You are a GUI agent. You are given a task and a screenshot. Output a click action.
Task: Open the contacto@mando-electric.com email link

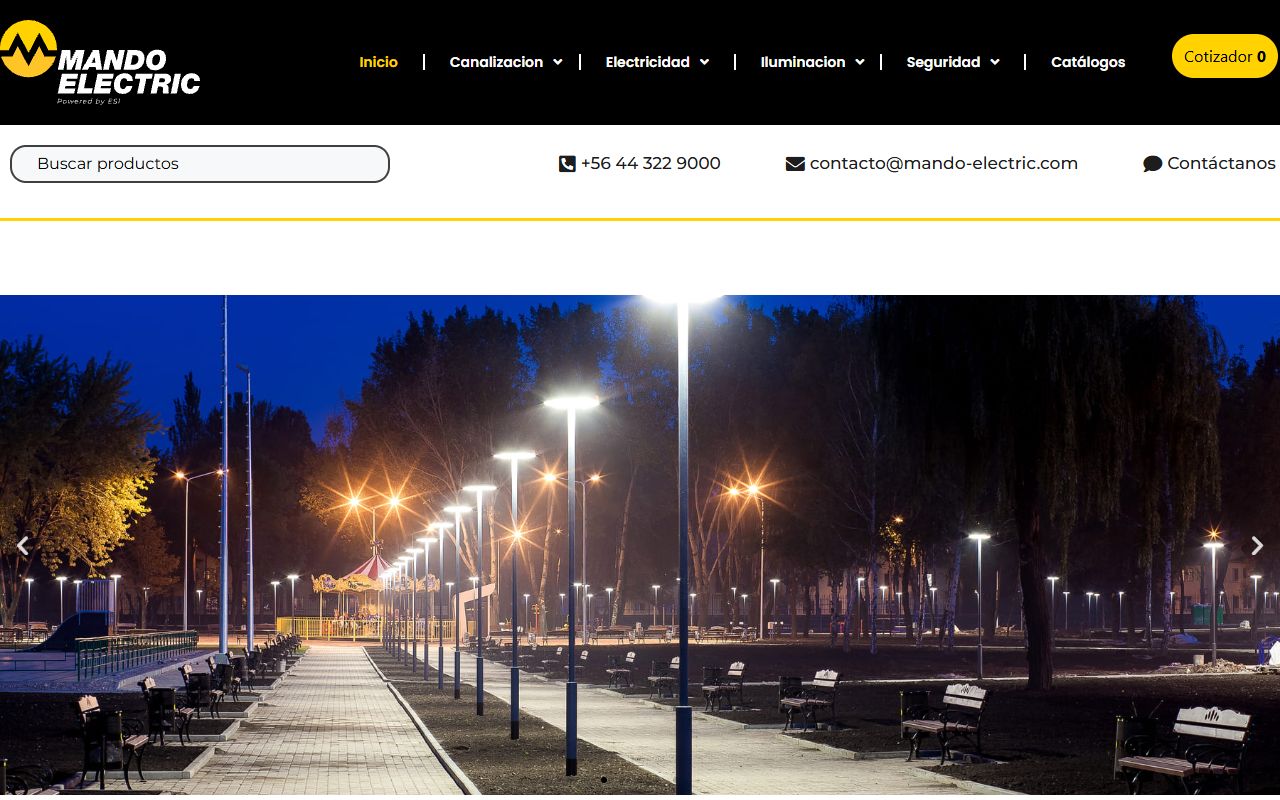coord(944,163)
